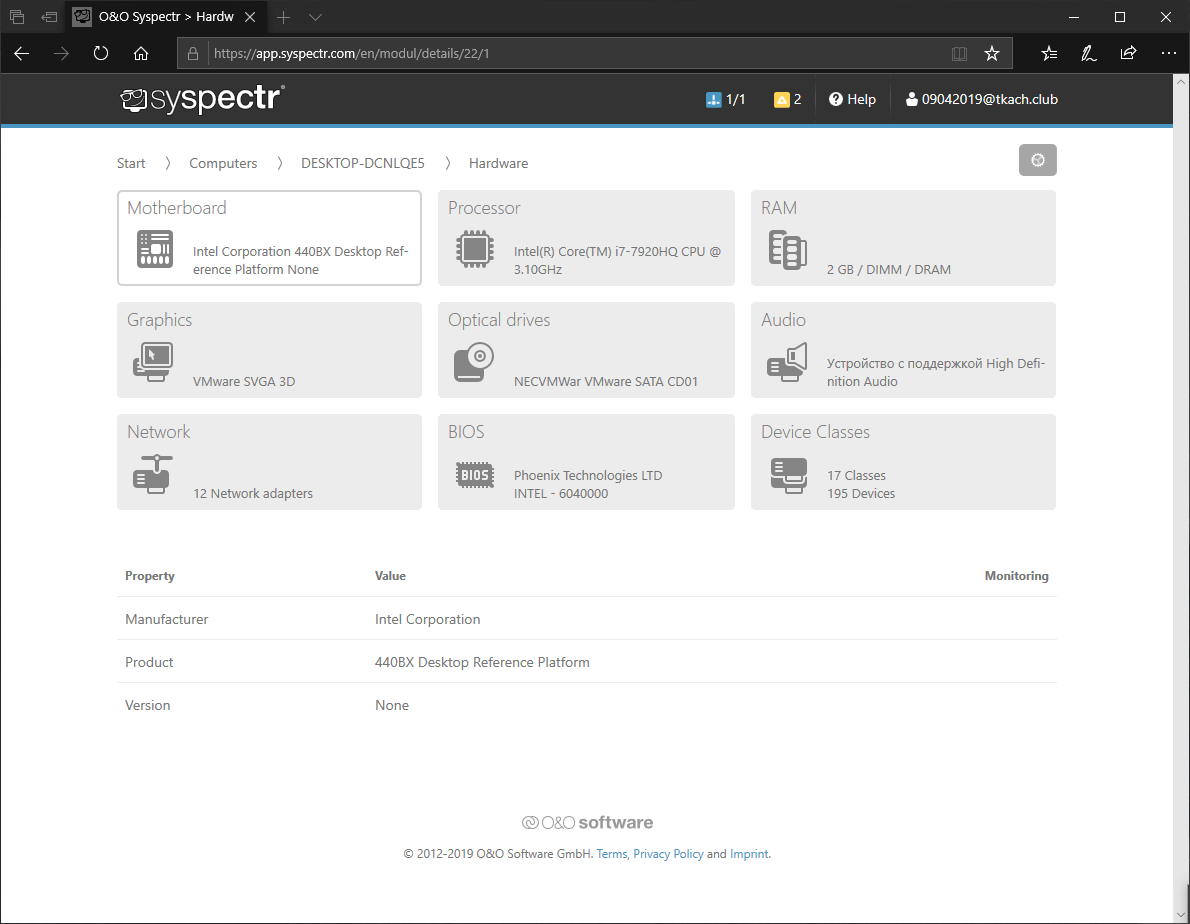
Task: Open DESKTOP-DCNLQE5 breadcrumb
Action: pos(363,163)
